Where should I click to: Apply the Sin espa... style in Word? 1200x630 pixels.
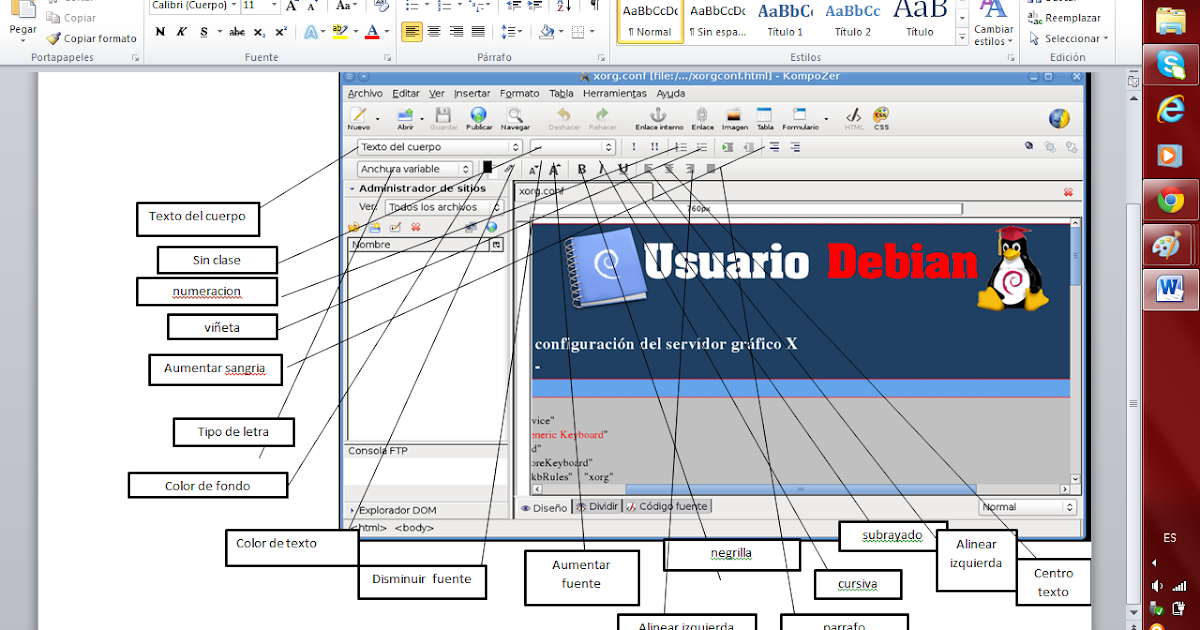tap(717, 22)
